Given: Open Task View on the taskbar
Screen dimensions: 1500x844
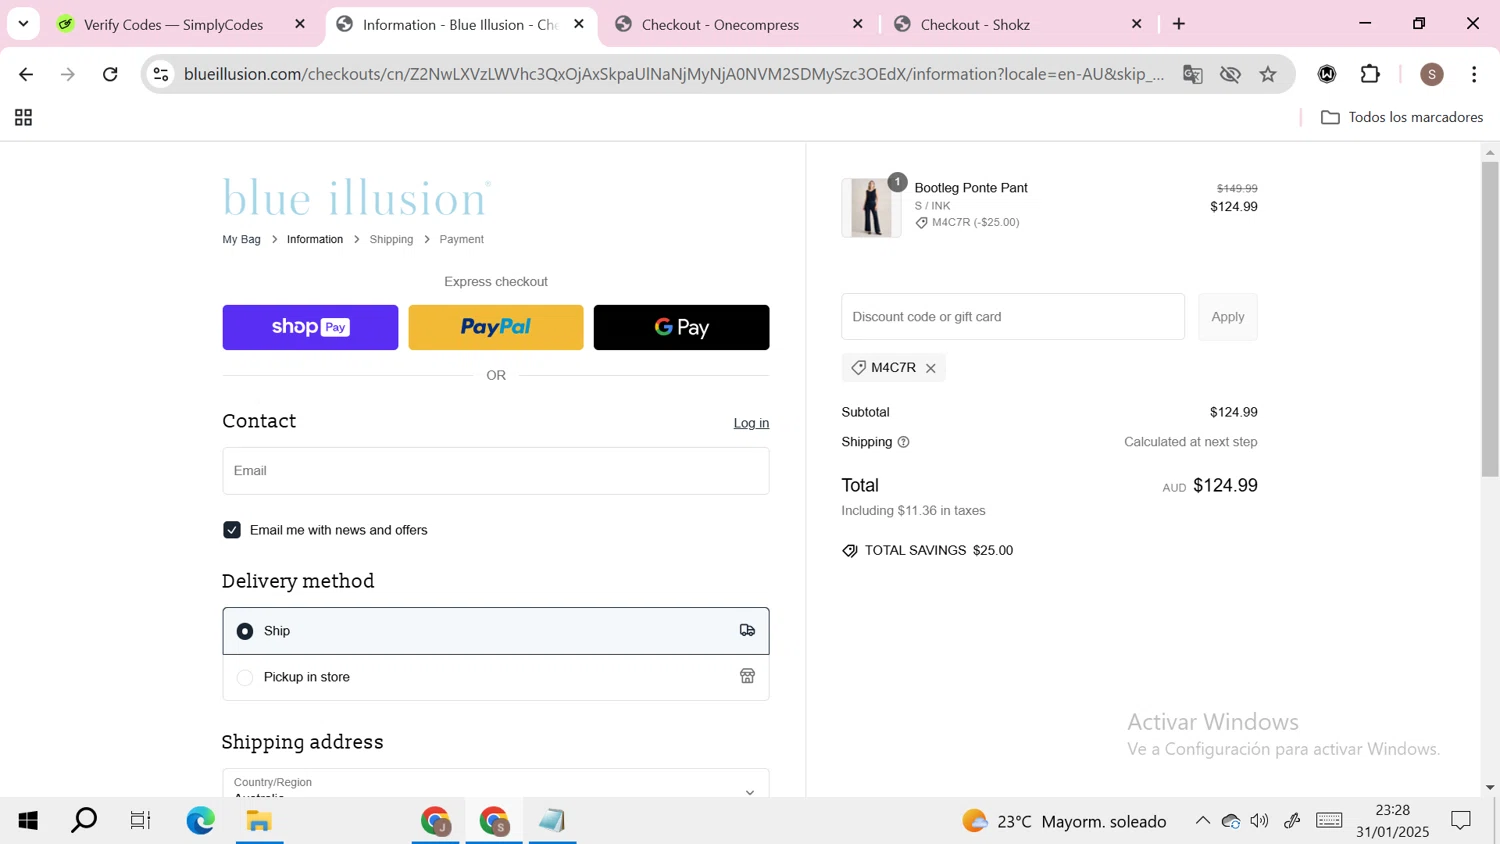Looking at the screenshot, I should [140, 821].
